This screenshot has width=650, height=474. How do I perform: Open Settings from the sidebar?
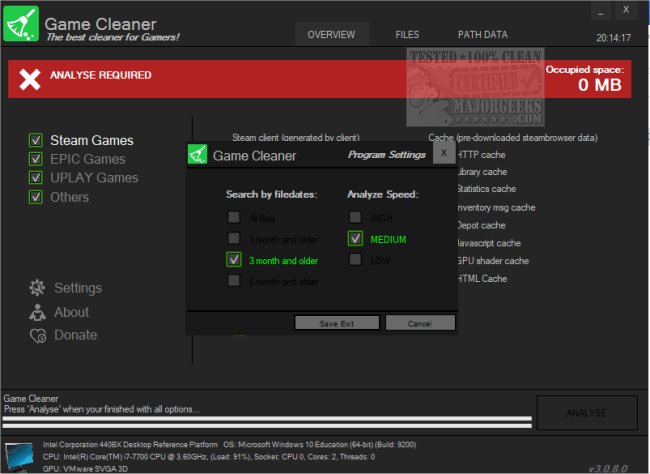tap(78, 288)
